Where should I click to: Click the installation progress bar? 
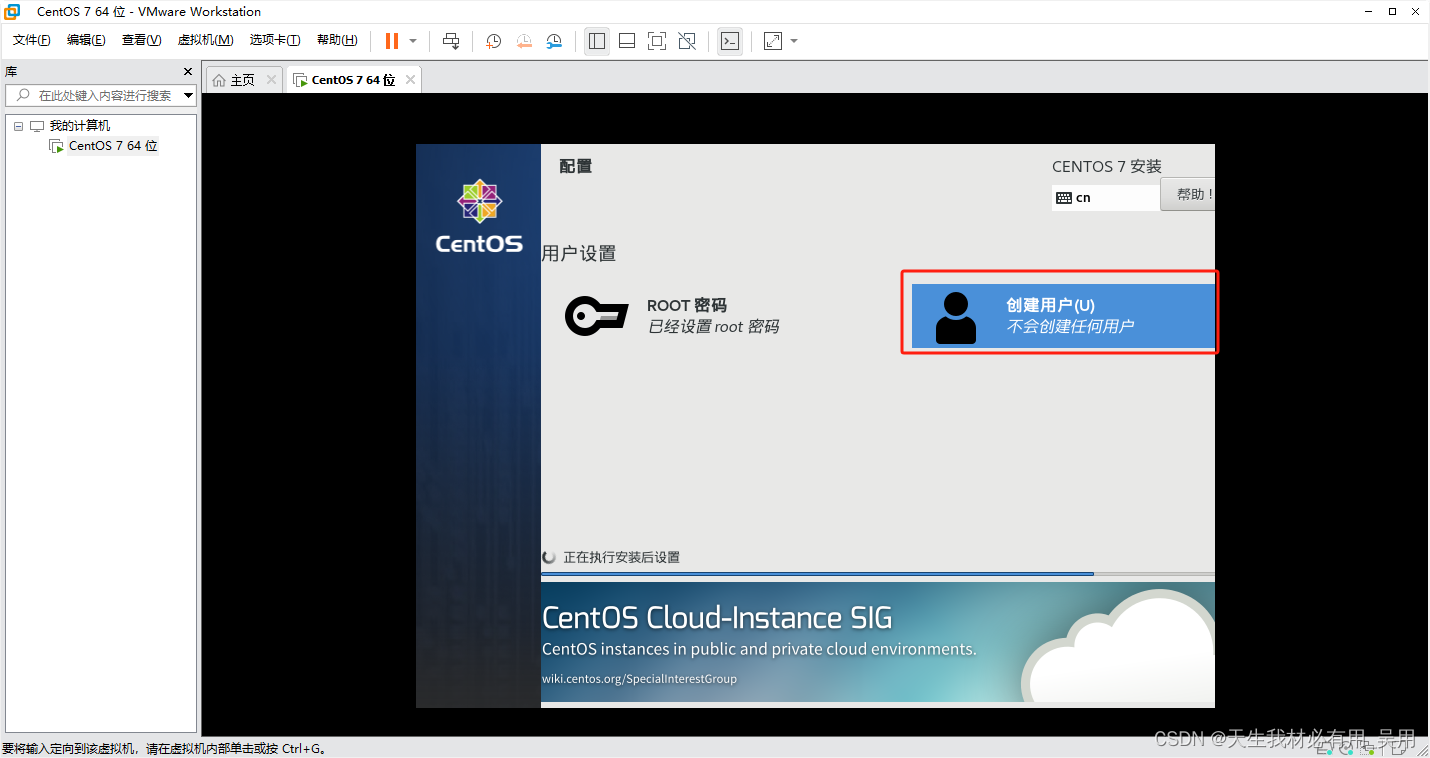click(x=878, y=574)
